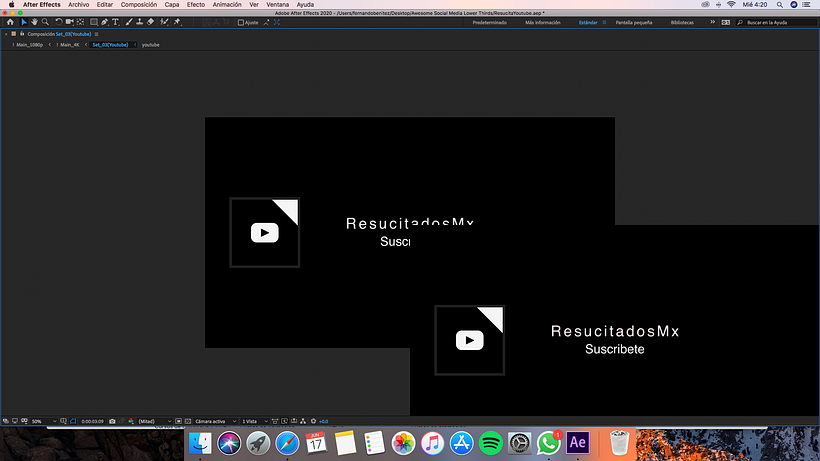Open the 50% magnification dropdown
The image size is (820, 461).
(x=43, y=421)
